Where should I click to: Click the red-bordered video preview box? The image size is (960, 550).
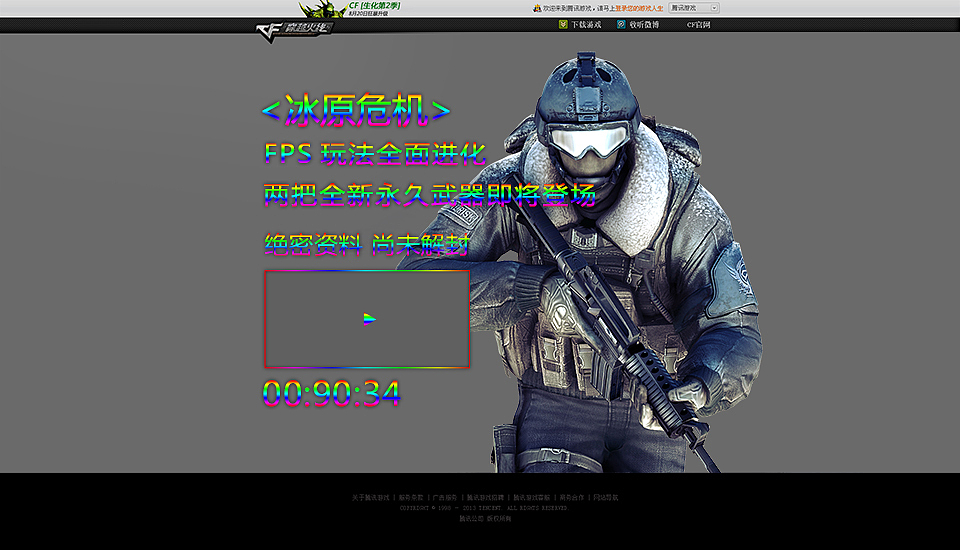(367, 319)
